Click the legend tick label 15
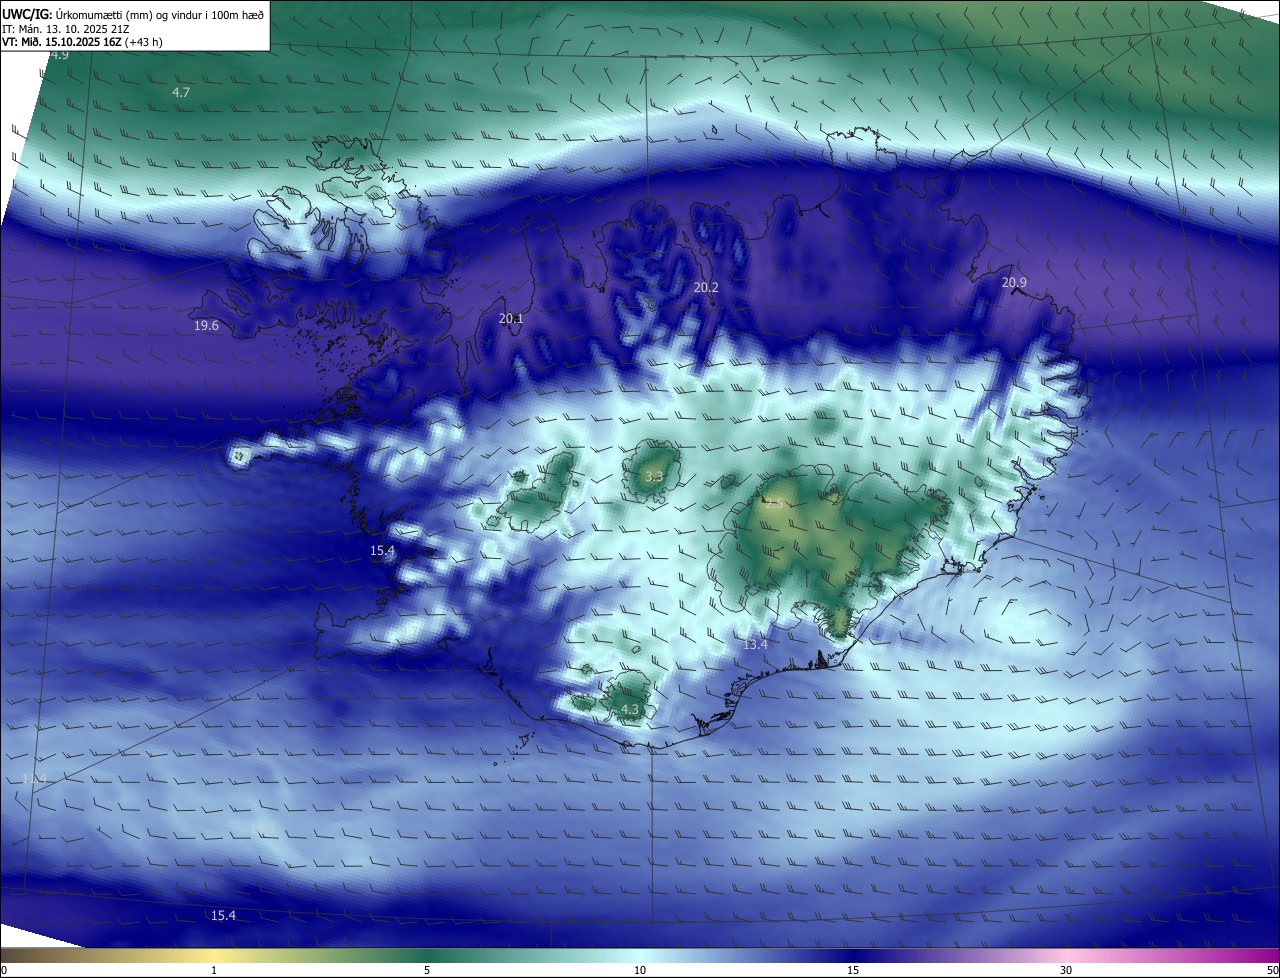The height and width of the screenshot is (978, 1280). click(853, 970)
